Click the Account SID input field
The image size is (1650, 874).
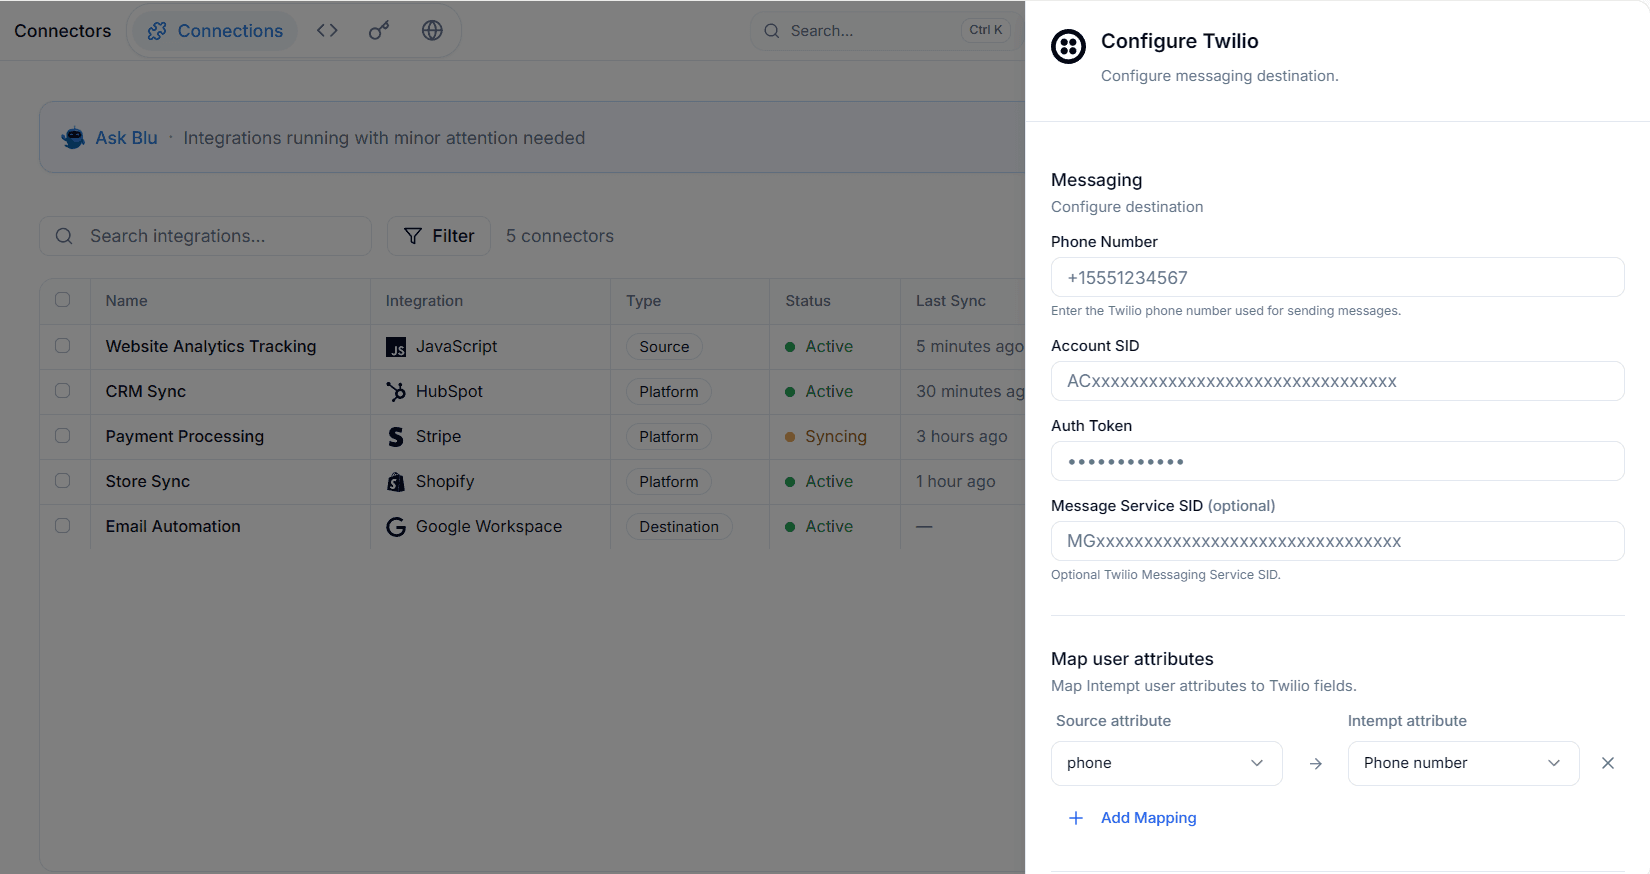[x=1337, y=381]
